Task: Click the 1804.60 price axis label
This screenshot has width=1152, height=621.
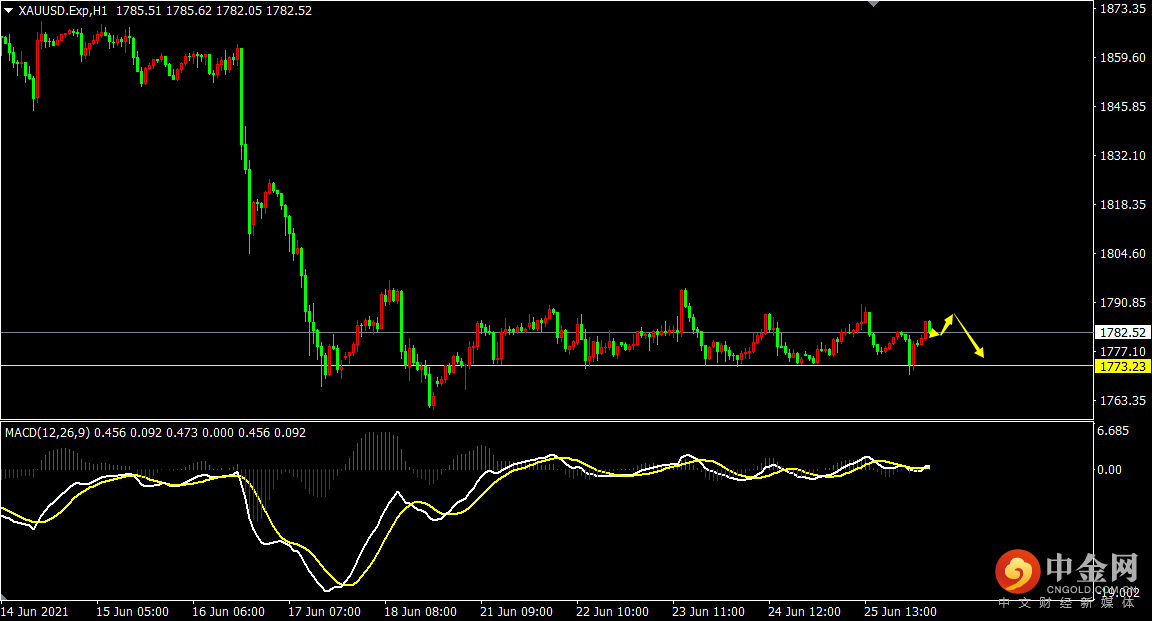Action: coord(1122,254)
